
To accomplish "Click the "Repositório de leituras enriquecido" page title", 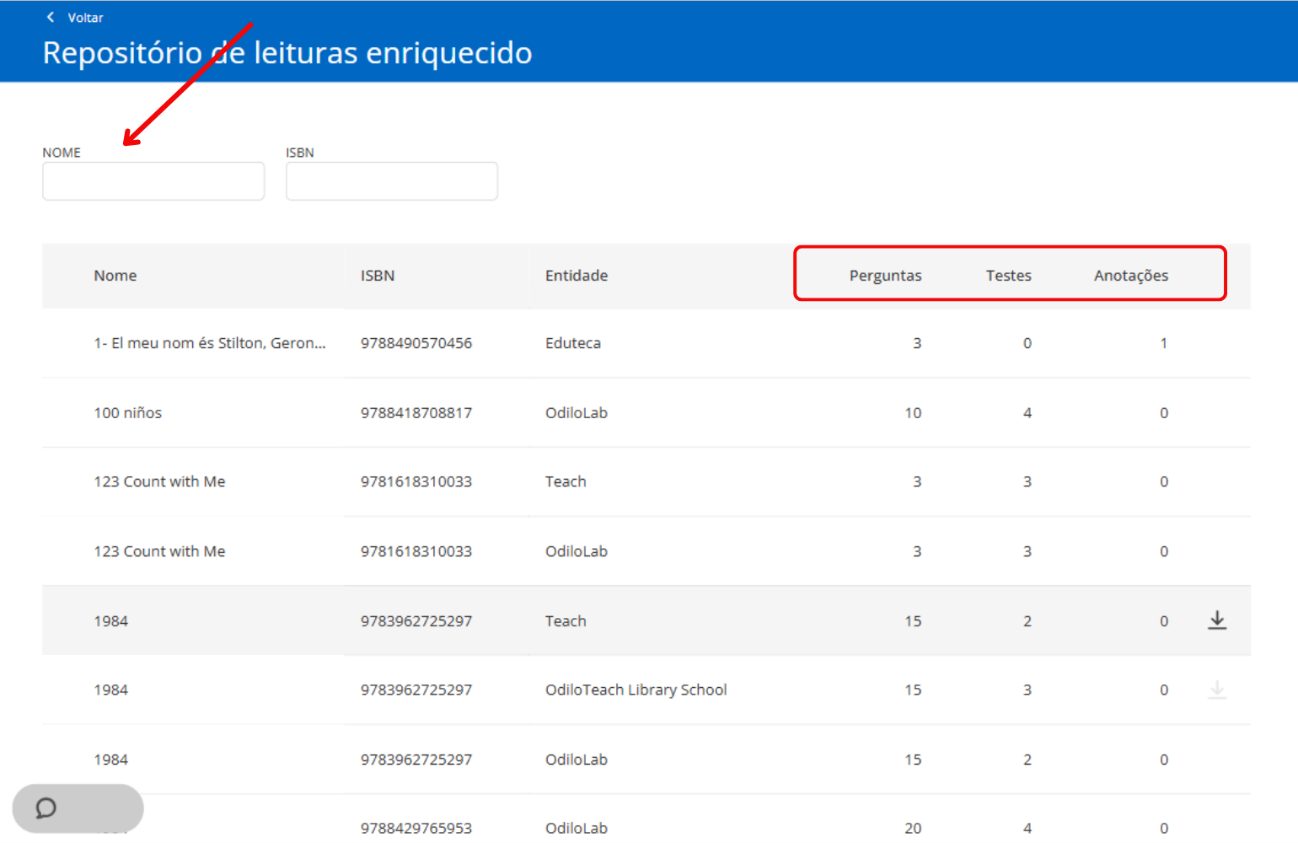I will (x=287, y=53).
